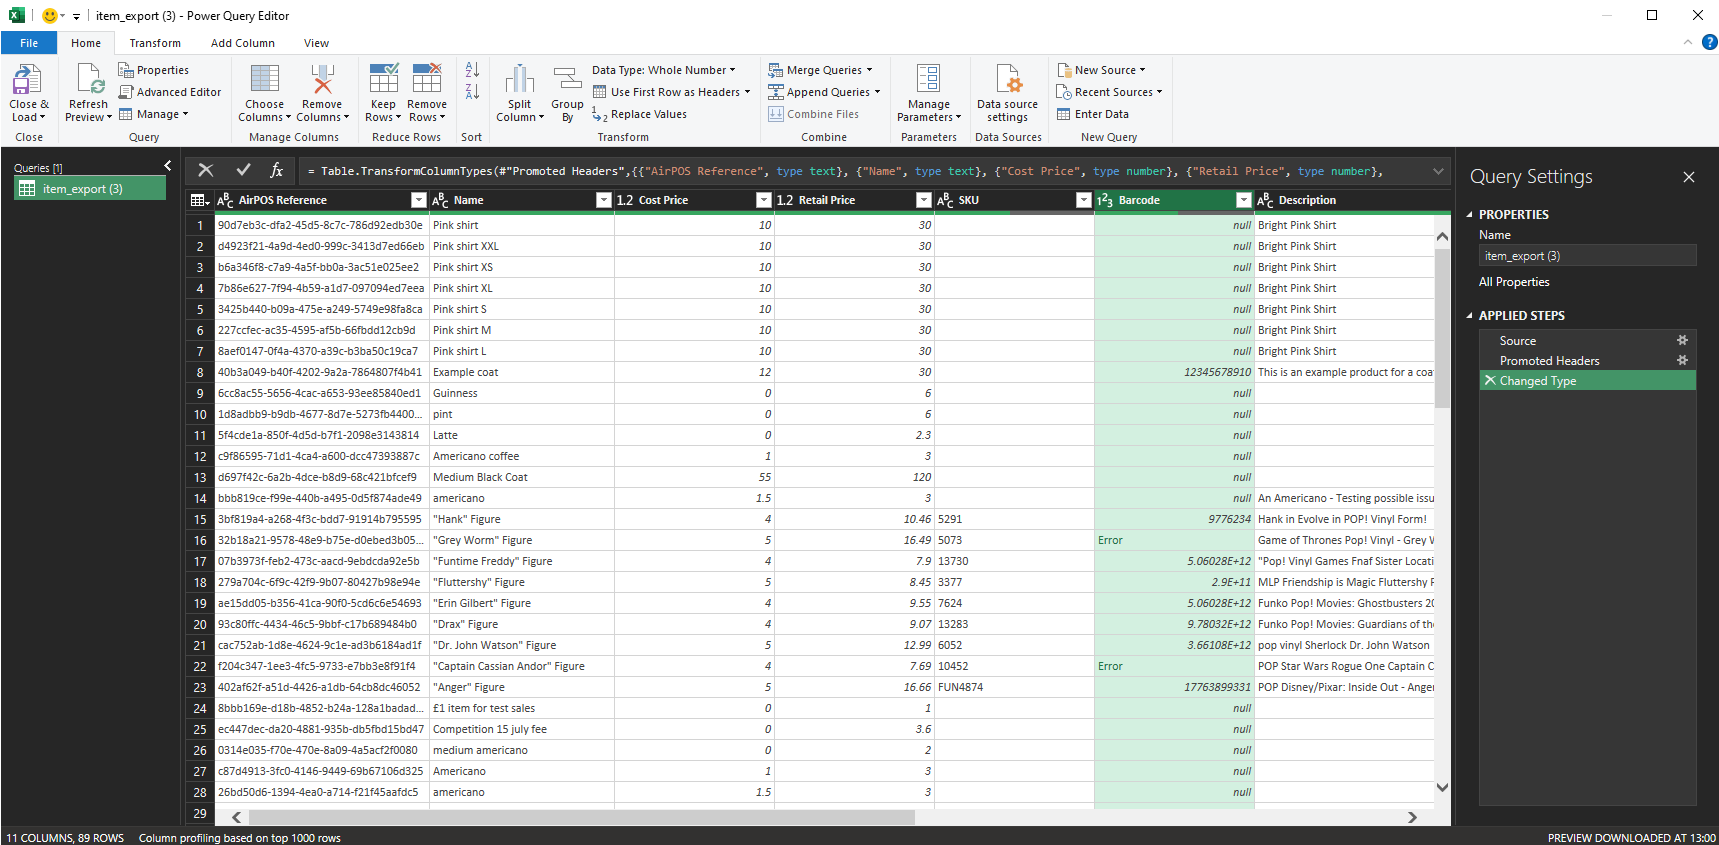This screenshot has width=1719, height=845.
Task: Open the Barcode column filter dropdown
Action: [x=1243, y=200]
